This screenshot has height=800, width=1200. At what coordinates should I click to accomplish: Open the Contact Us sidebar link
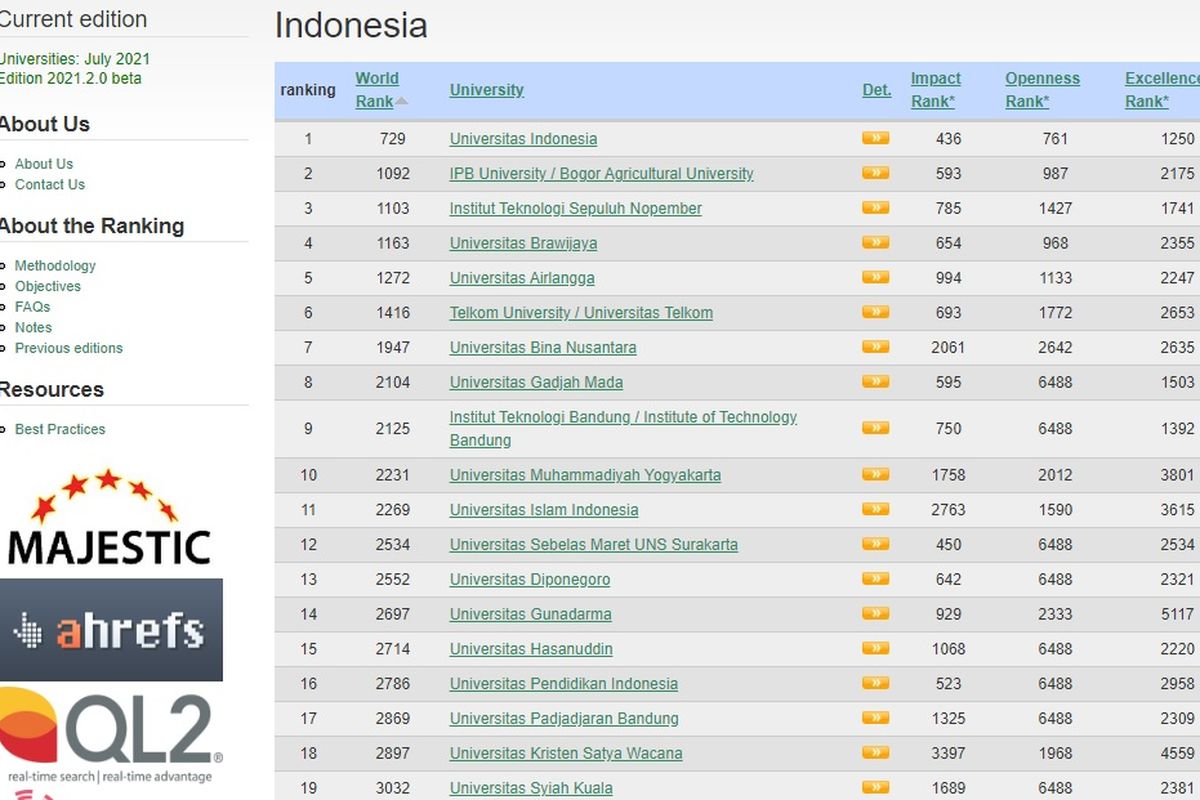(x=50, y=185)
